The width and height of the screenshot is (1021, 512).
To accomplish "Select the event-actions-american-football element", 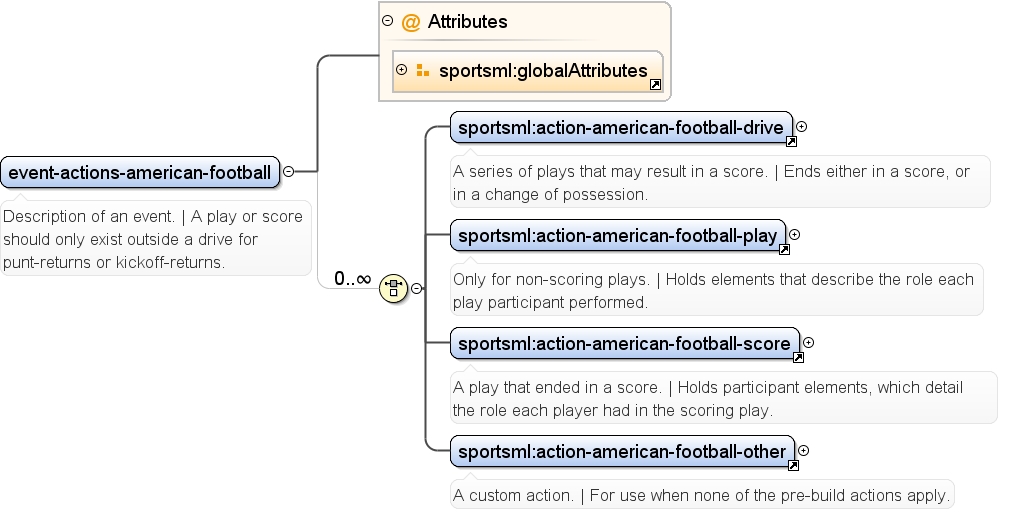I will click(140, 173).
